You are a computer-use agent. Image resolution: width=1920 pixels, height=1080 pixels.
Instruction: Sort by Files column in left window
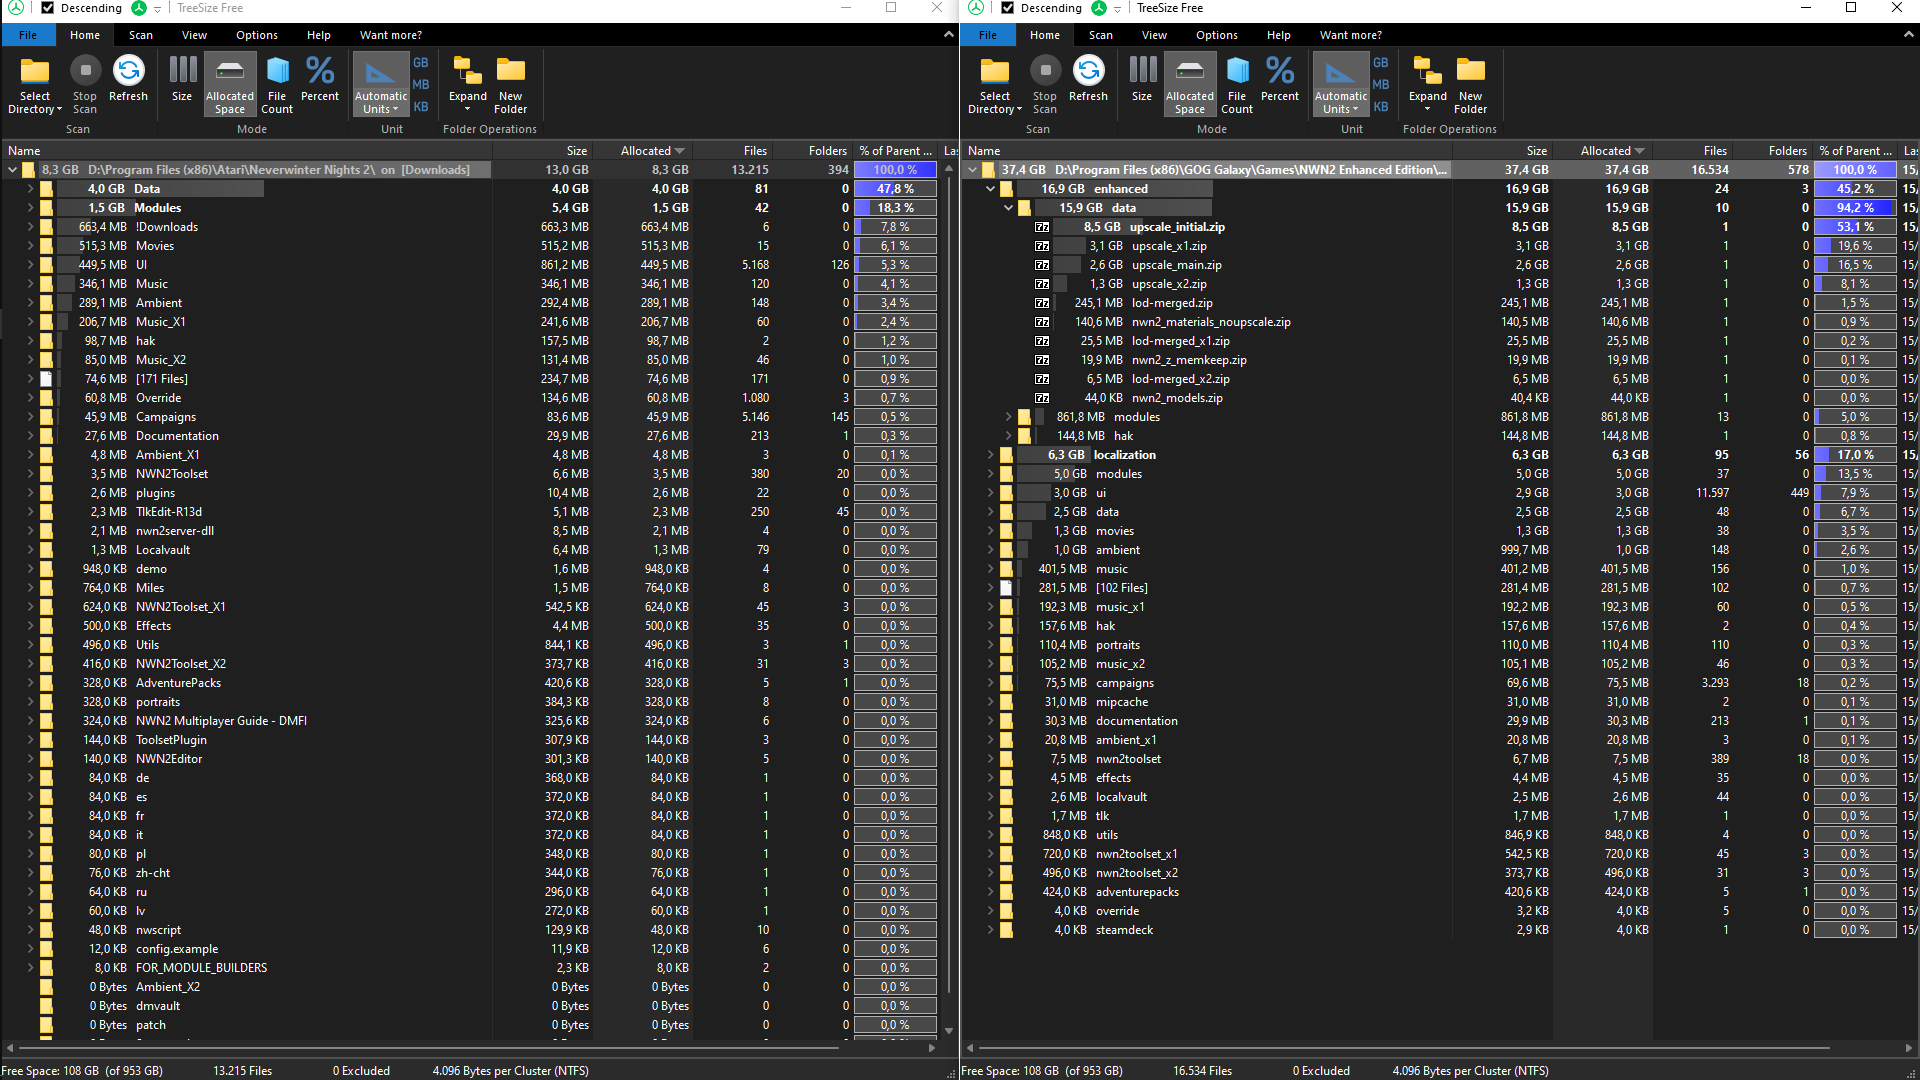pos(732,151)
